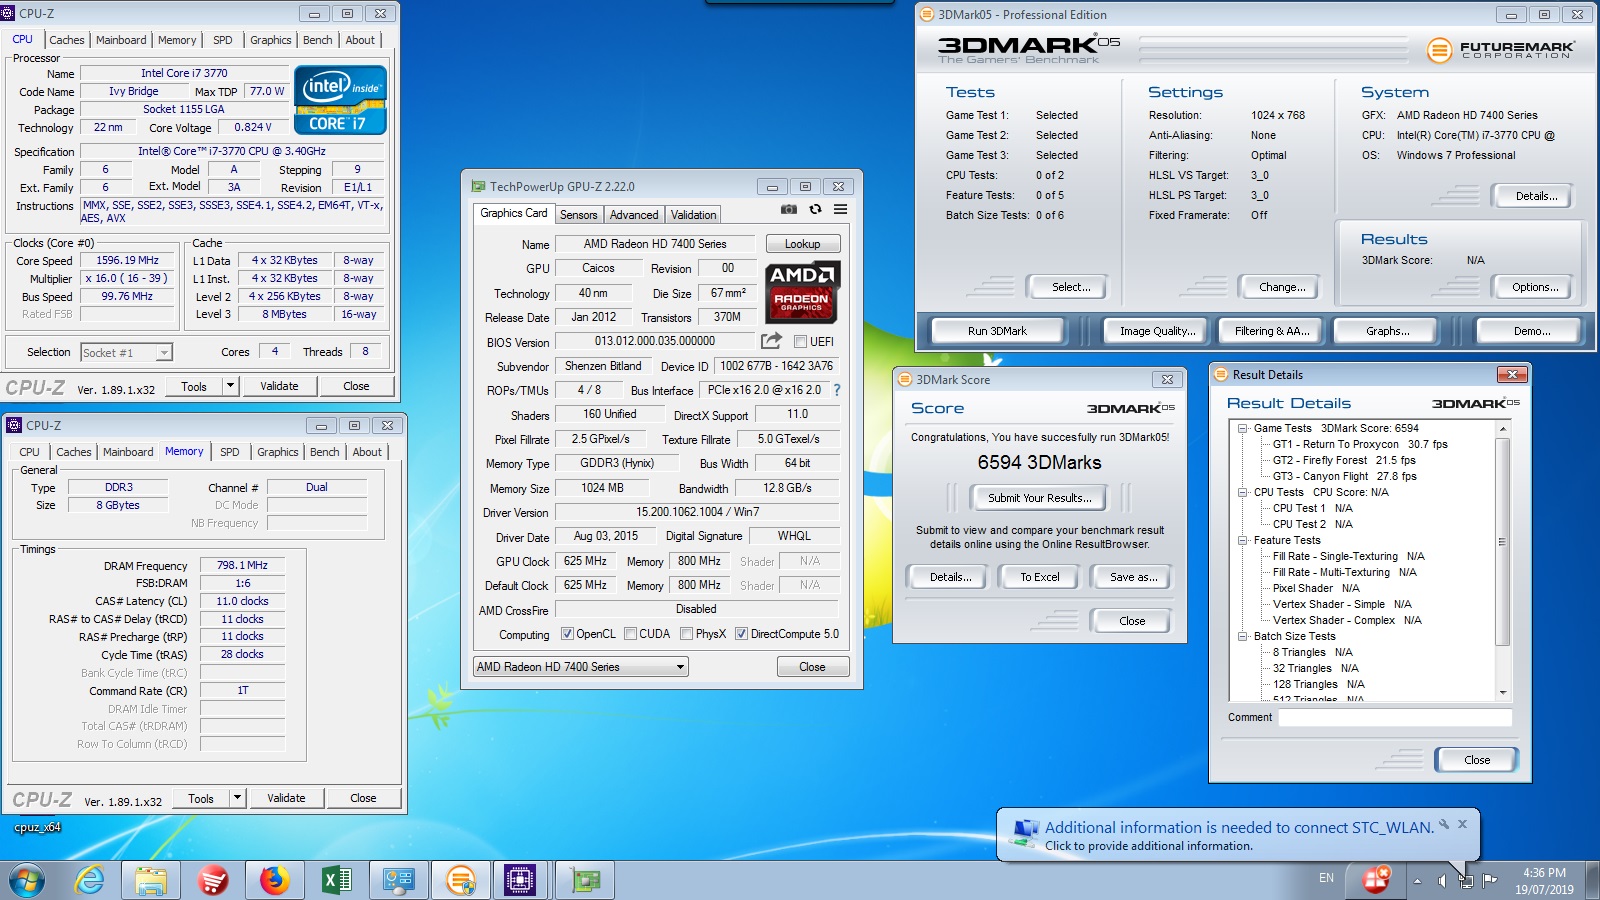Screen dimensions: 1600x900
Task: Toggle the DirectCompute 5.0 checkbox
Action: [x=741, y=634]
